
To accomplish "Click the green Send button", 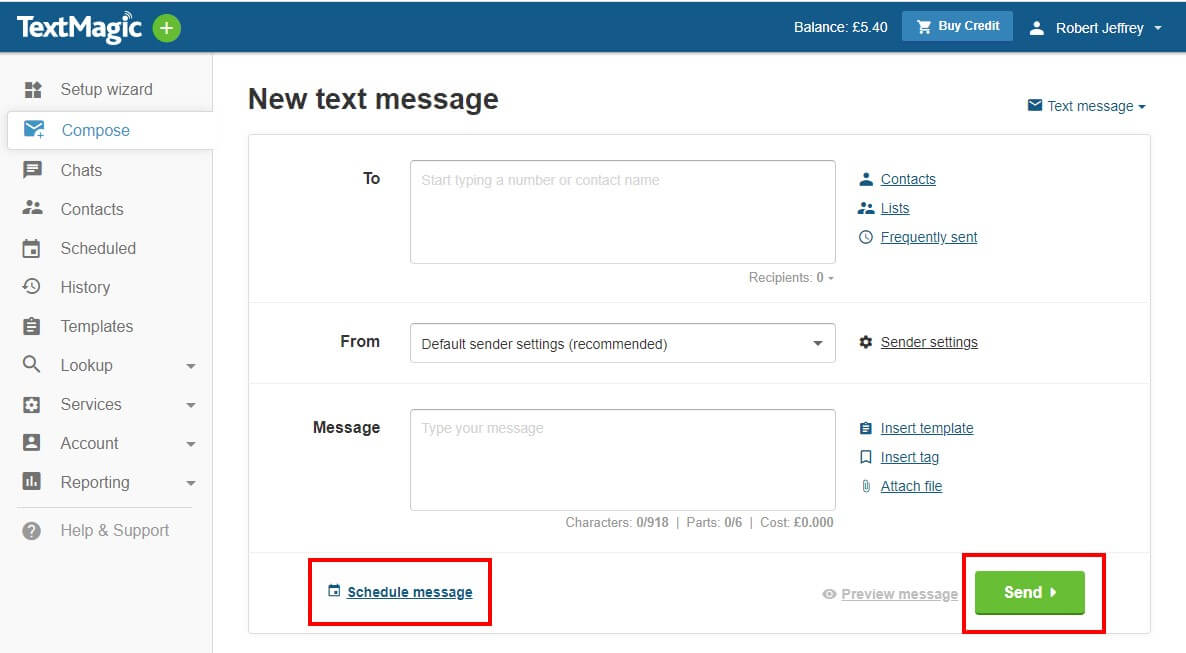I will [1029, 592].
